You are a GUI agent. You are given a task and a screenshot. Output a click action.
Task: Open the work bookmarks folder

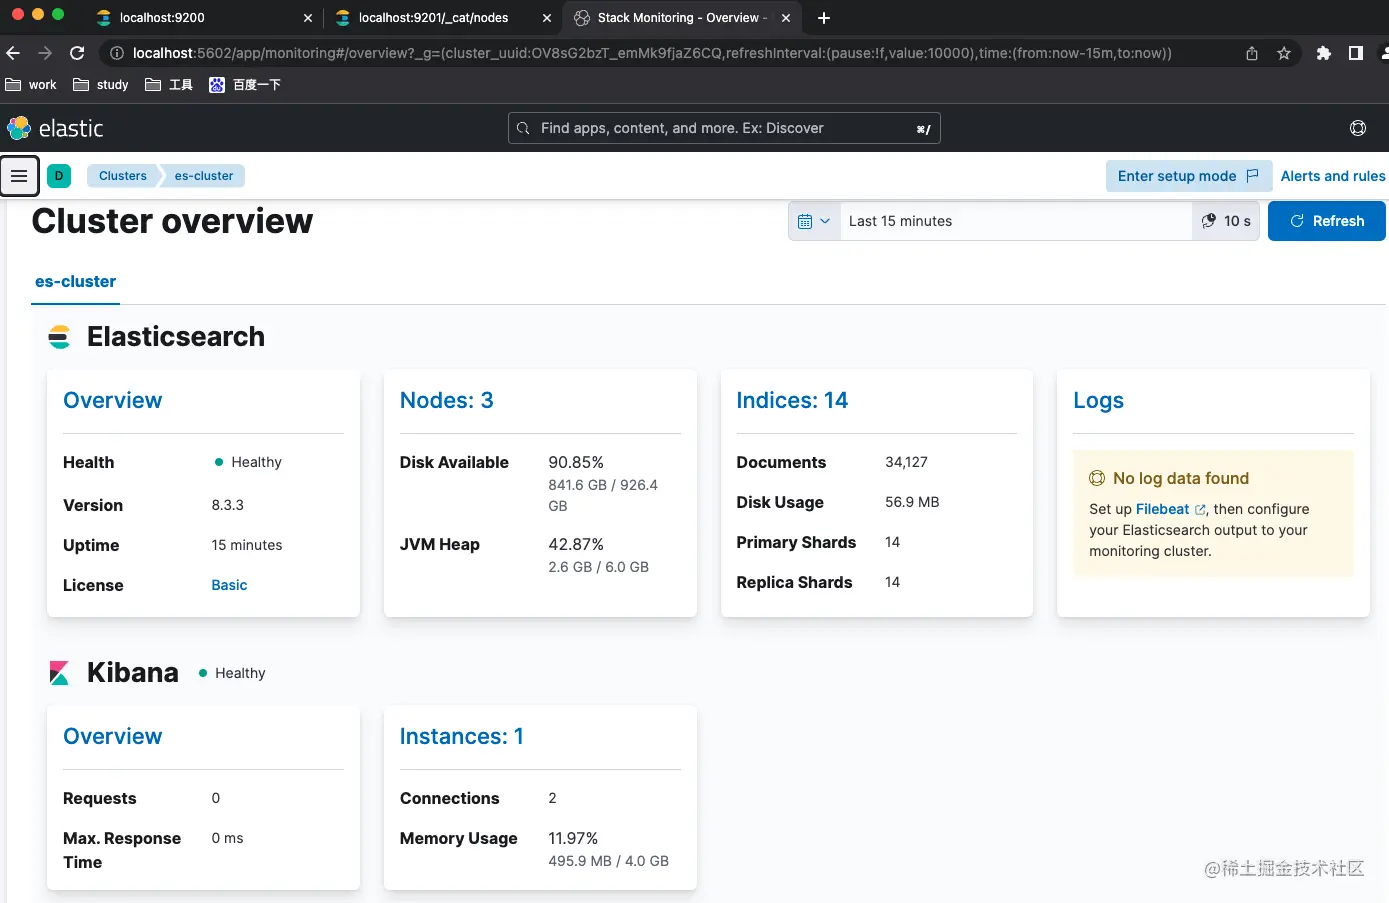coord(31,85)
